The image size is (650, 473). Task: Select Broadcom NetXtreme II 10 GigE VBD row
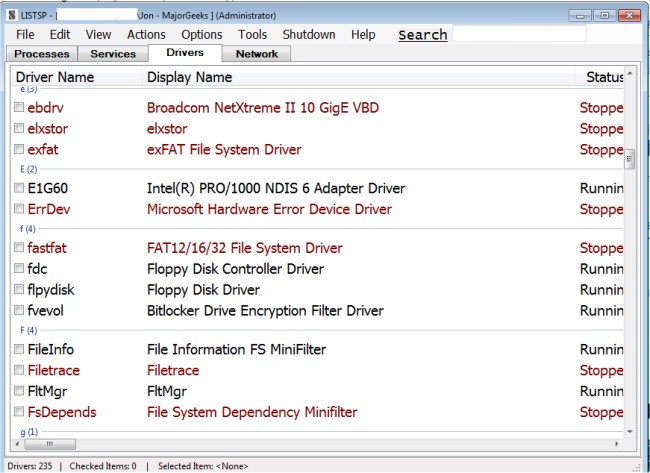pos(263,108)
